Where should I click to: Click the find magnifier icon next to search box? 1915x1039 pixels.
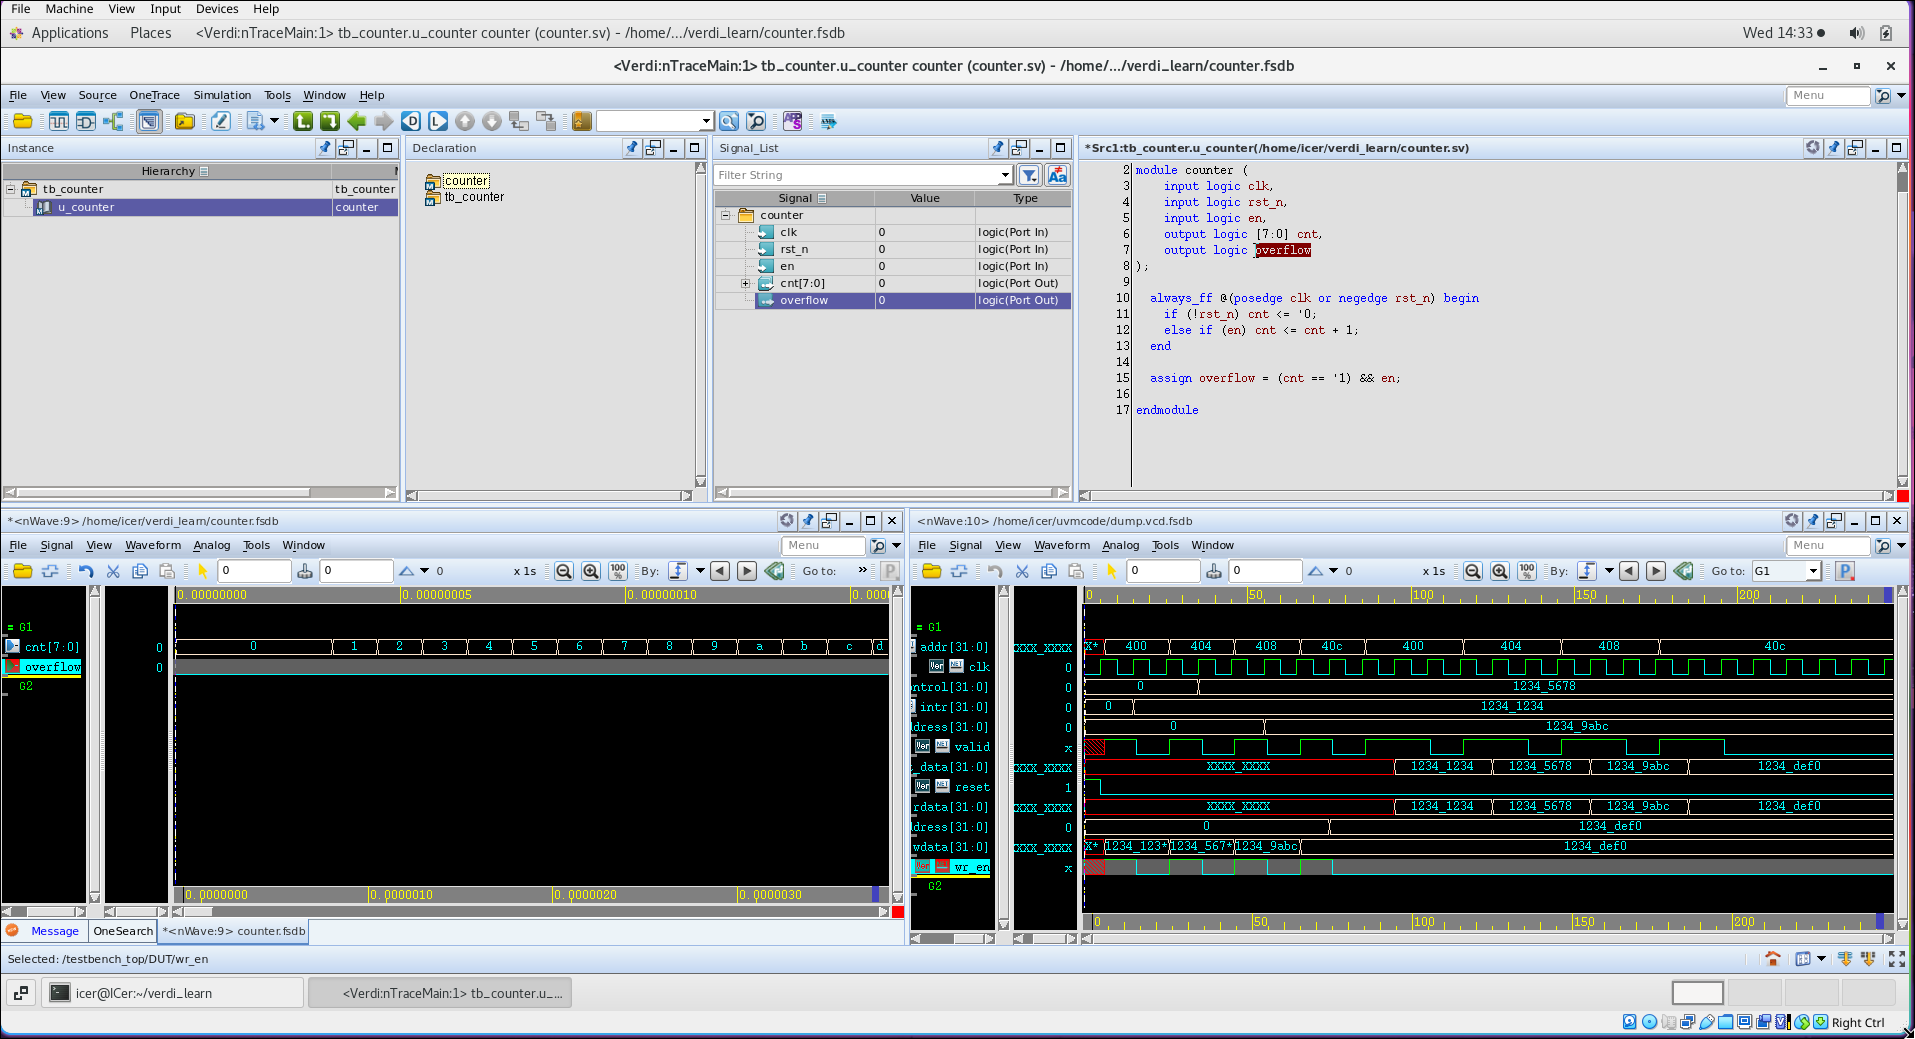pyautogui.click(x=729, y=121)
